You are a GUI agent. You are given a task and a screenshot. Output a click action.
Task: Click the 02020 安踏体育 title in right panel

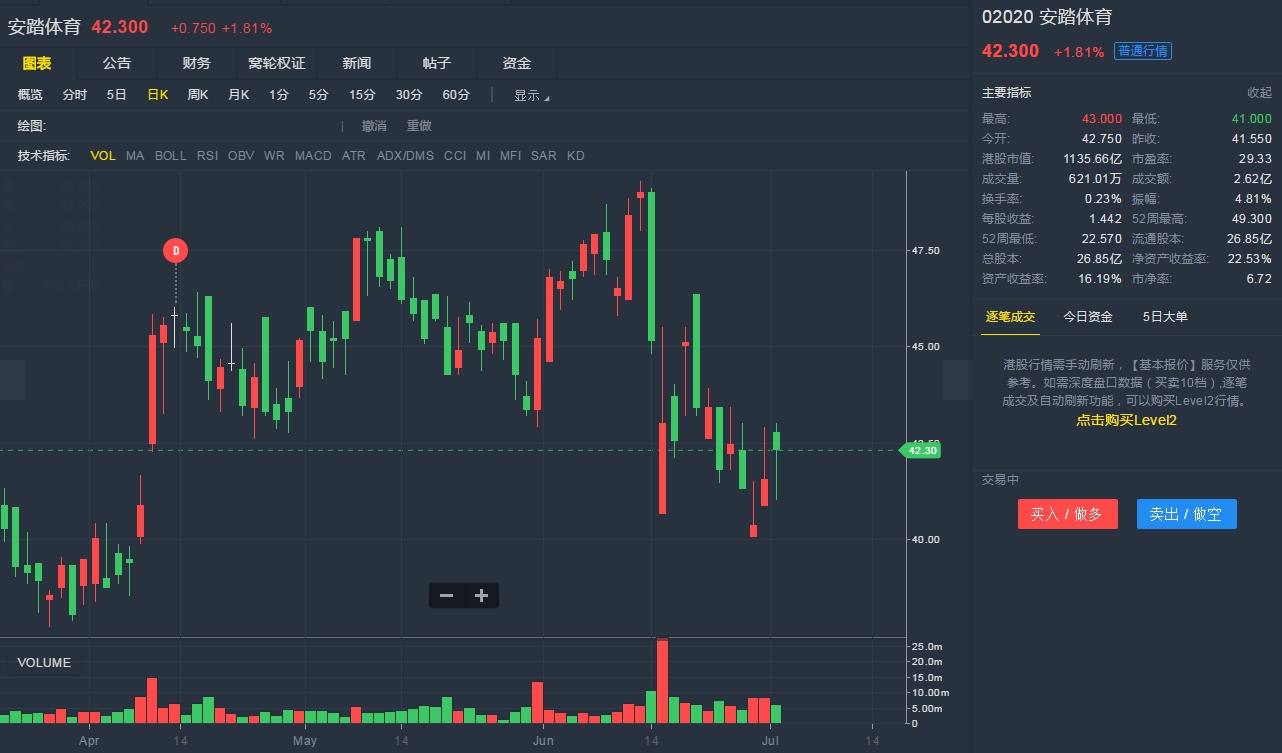(x=1047, y=17)
